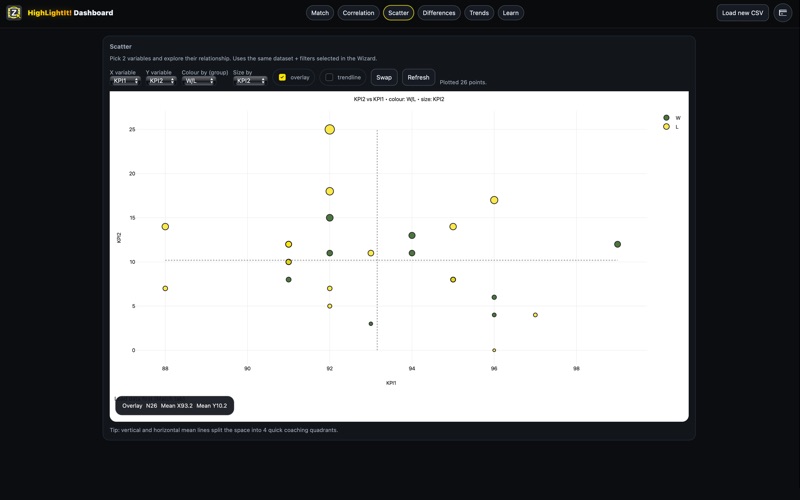Click the KPI1 x-axis label
800x500 pixels.
(391, 383)
